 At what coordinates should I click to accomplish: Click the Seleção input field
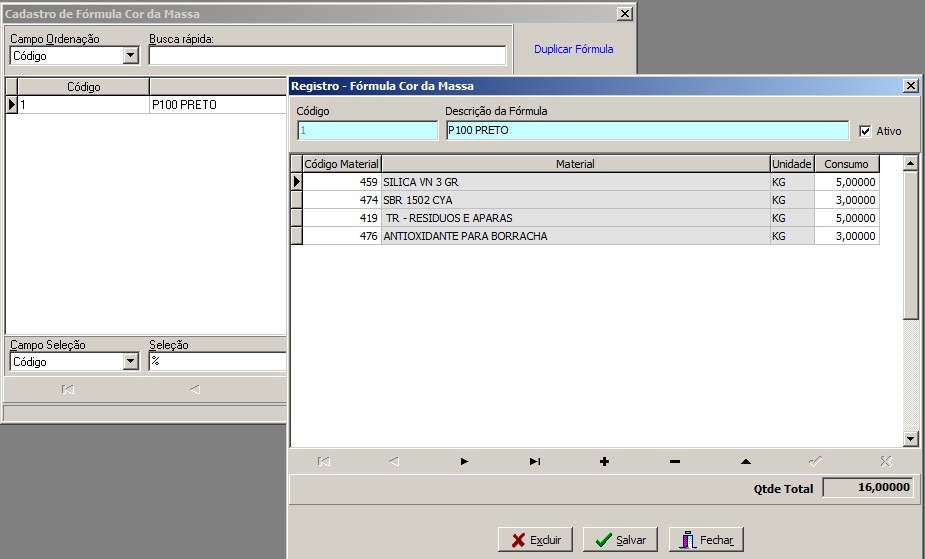[x=218, y=361]
